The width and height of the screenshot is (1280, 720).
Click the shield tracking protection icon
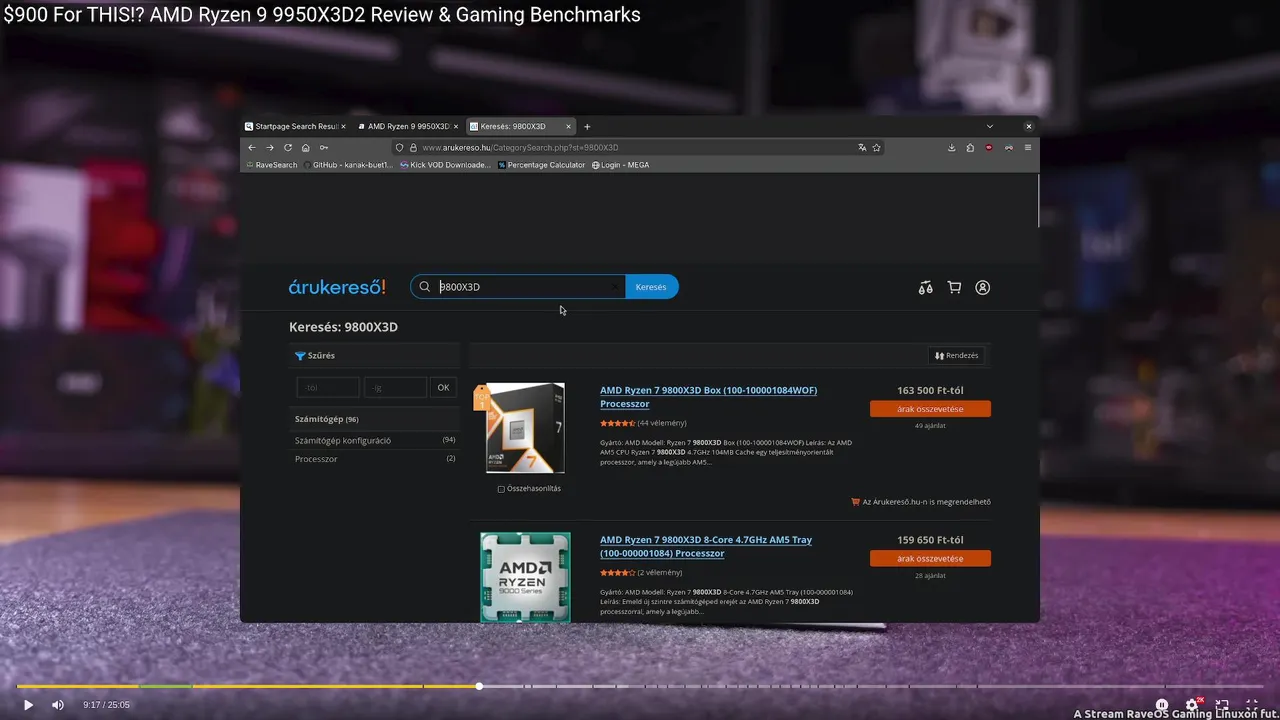[400, 147]
